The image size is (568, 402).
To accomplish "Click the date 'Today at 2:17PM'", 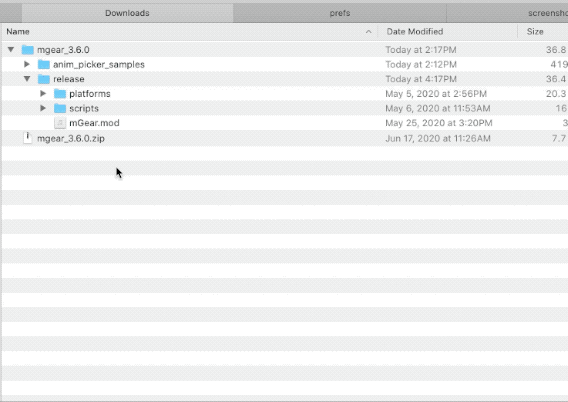I will point(421,50).
